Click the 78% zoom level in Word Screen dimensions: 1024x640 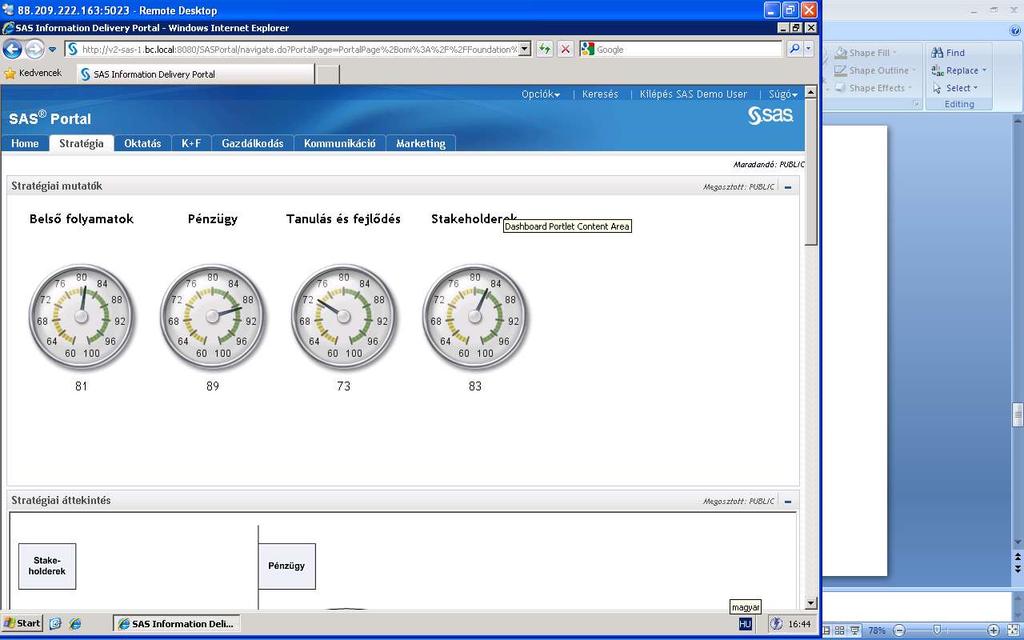pyautogui.click(x=876, y=631)
